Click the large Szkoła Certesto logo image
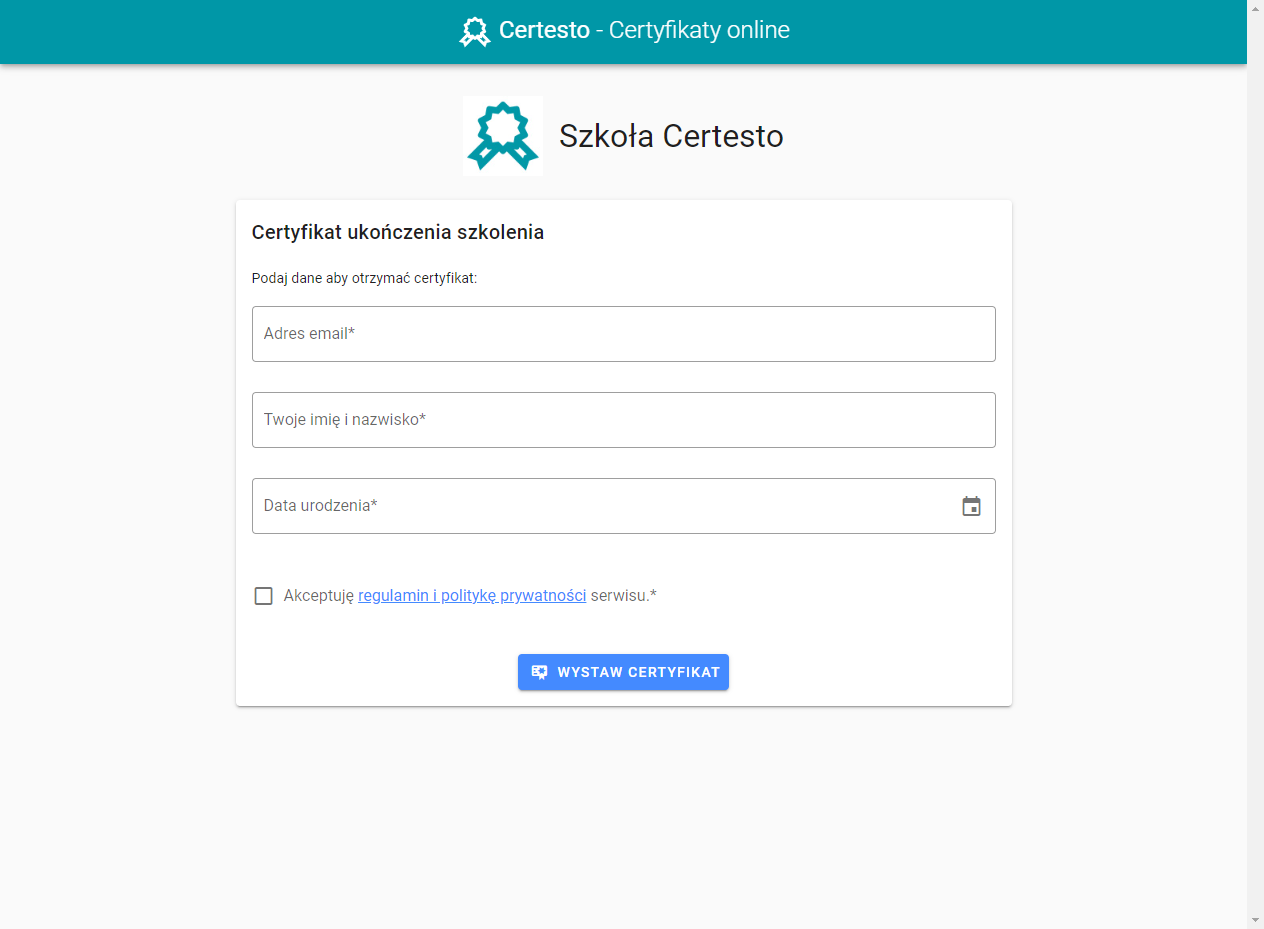 click(503, 136)
